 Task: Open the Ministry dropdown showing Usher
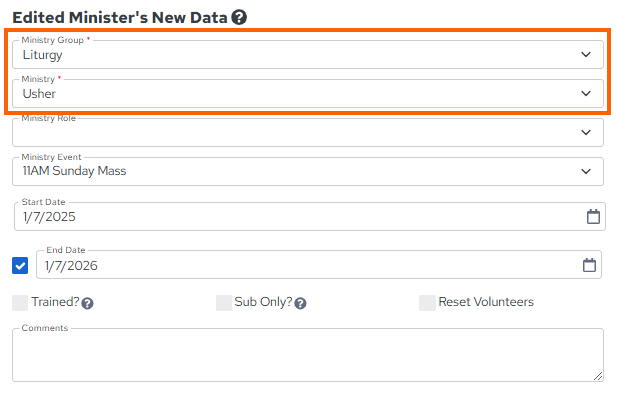click(308, 93)
